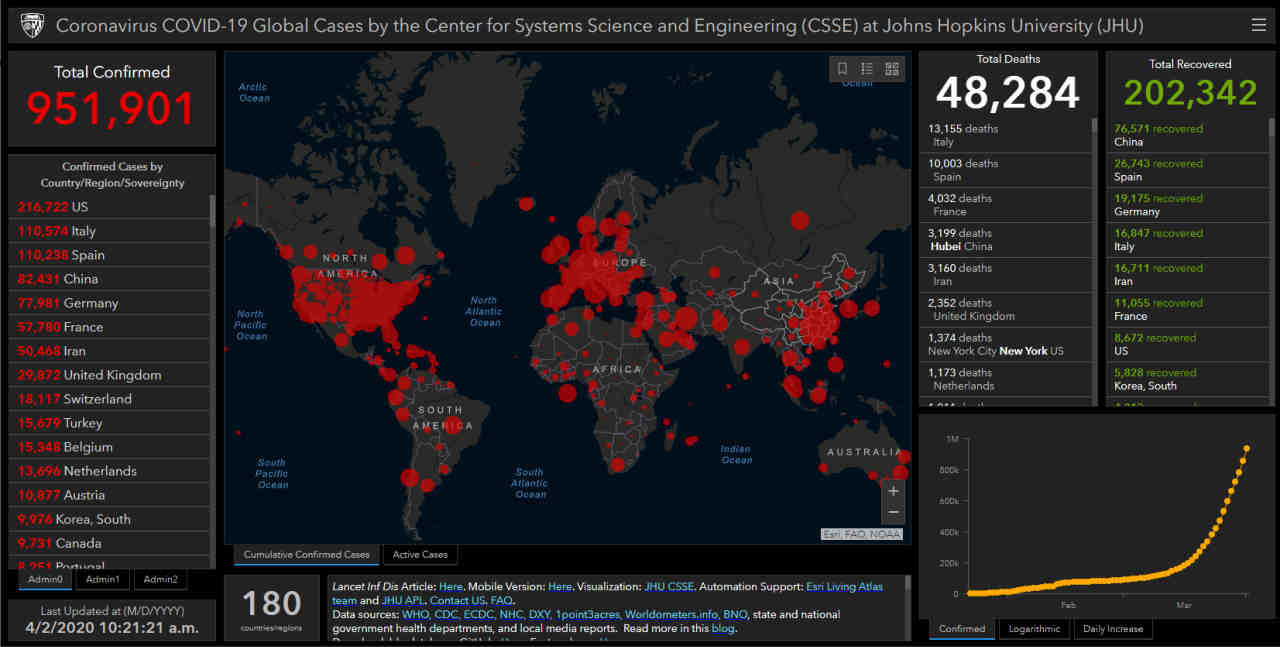Viewport: 1280px width, 647px height.
Task: Open the BNO data source link
Action: pyautogui.click(x=734, y=614)
